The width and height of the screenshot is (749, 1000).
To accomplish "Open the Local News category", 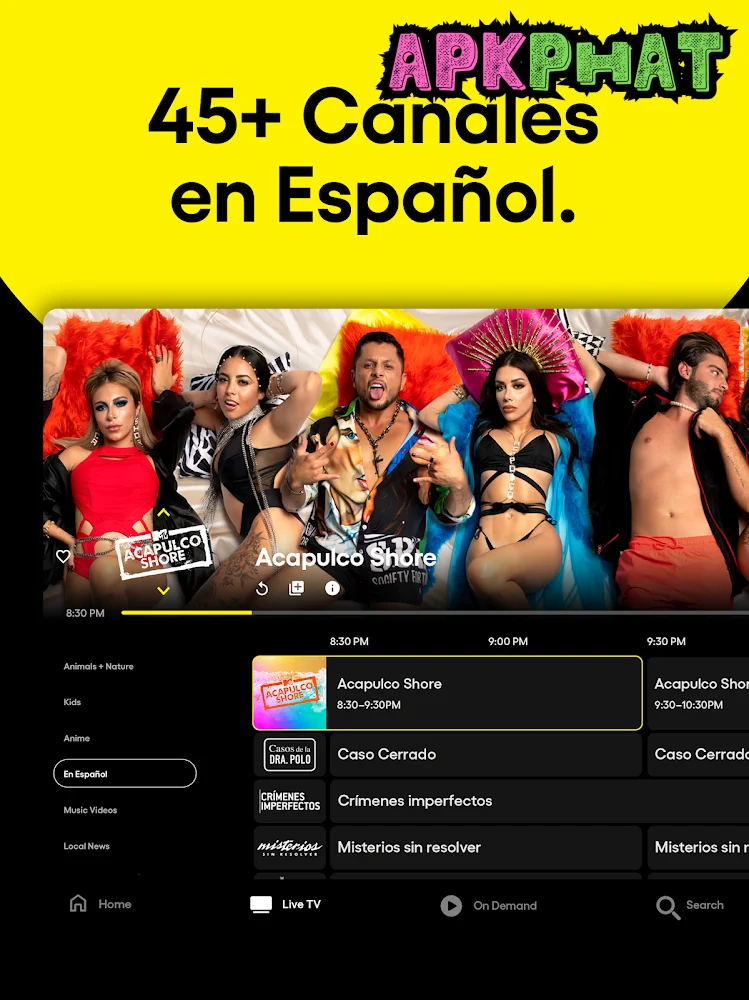I will 86,846.
